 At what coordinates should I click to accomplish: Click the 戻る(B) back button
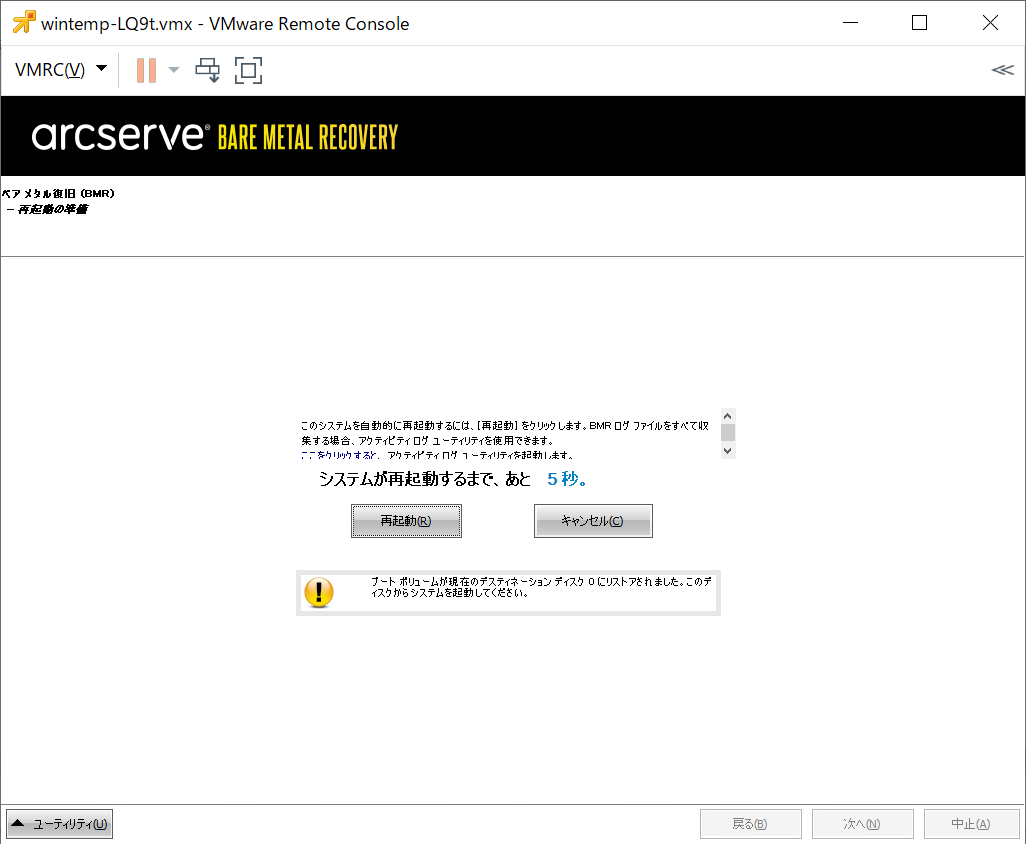point(751,824)
